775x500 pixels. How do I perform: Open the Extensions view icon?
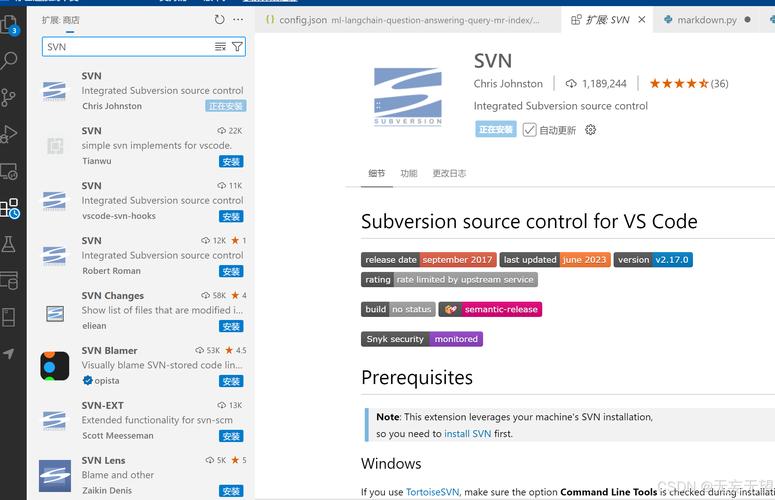tap(9, 208)
